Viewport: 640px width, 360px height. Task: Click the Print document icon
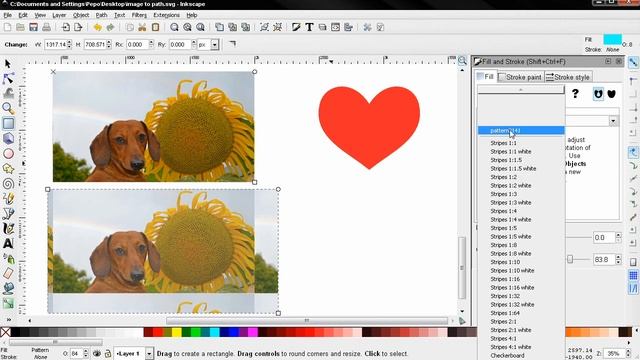(47, 27)
